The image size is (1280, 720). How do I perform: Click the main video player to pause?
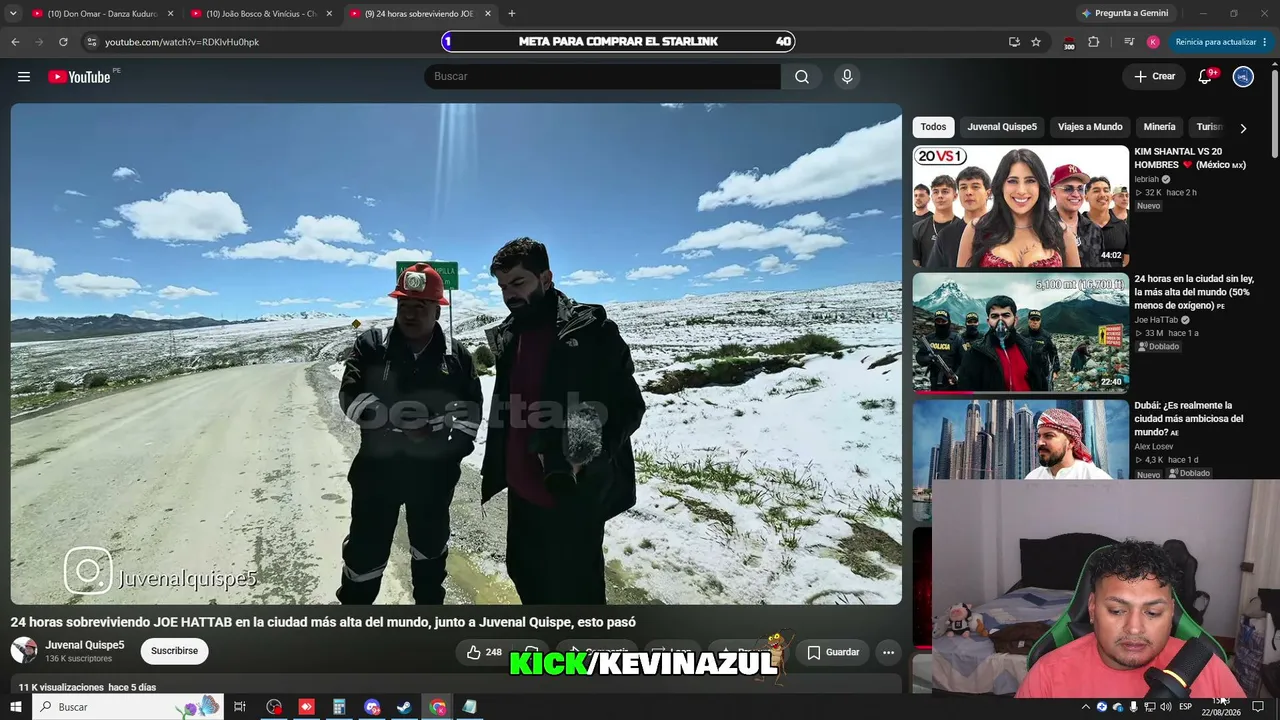coord(456,354)
